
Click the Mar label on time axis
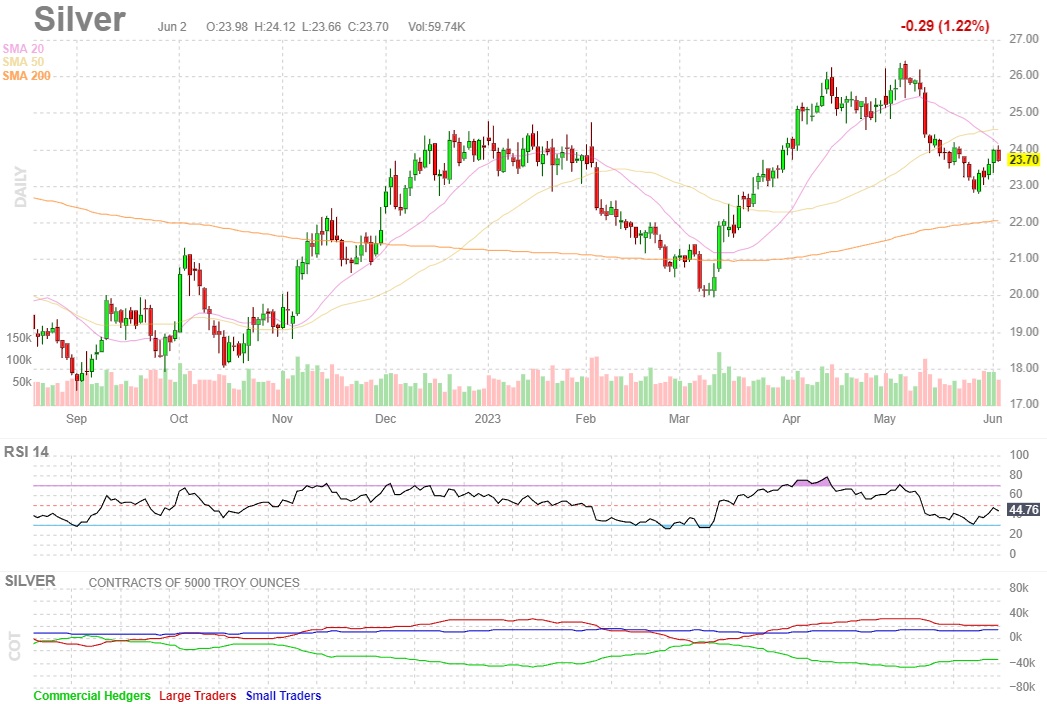(x=679, y=419)
